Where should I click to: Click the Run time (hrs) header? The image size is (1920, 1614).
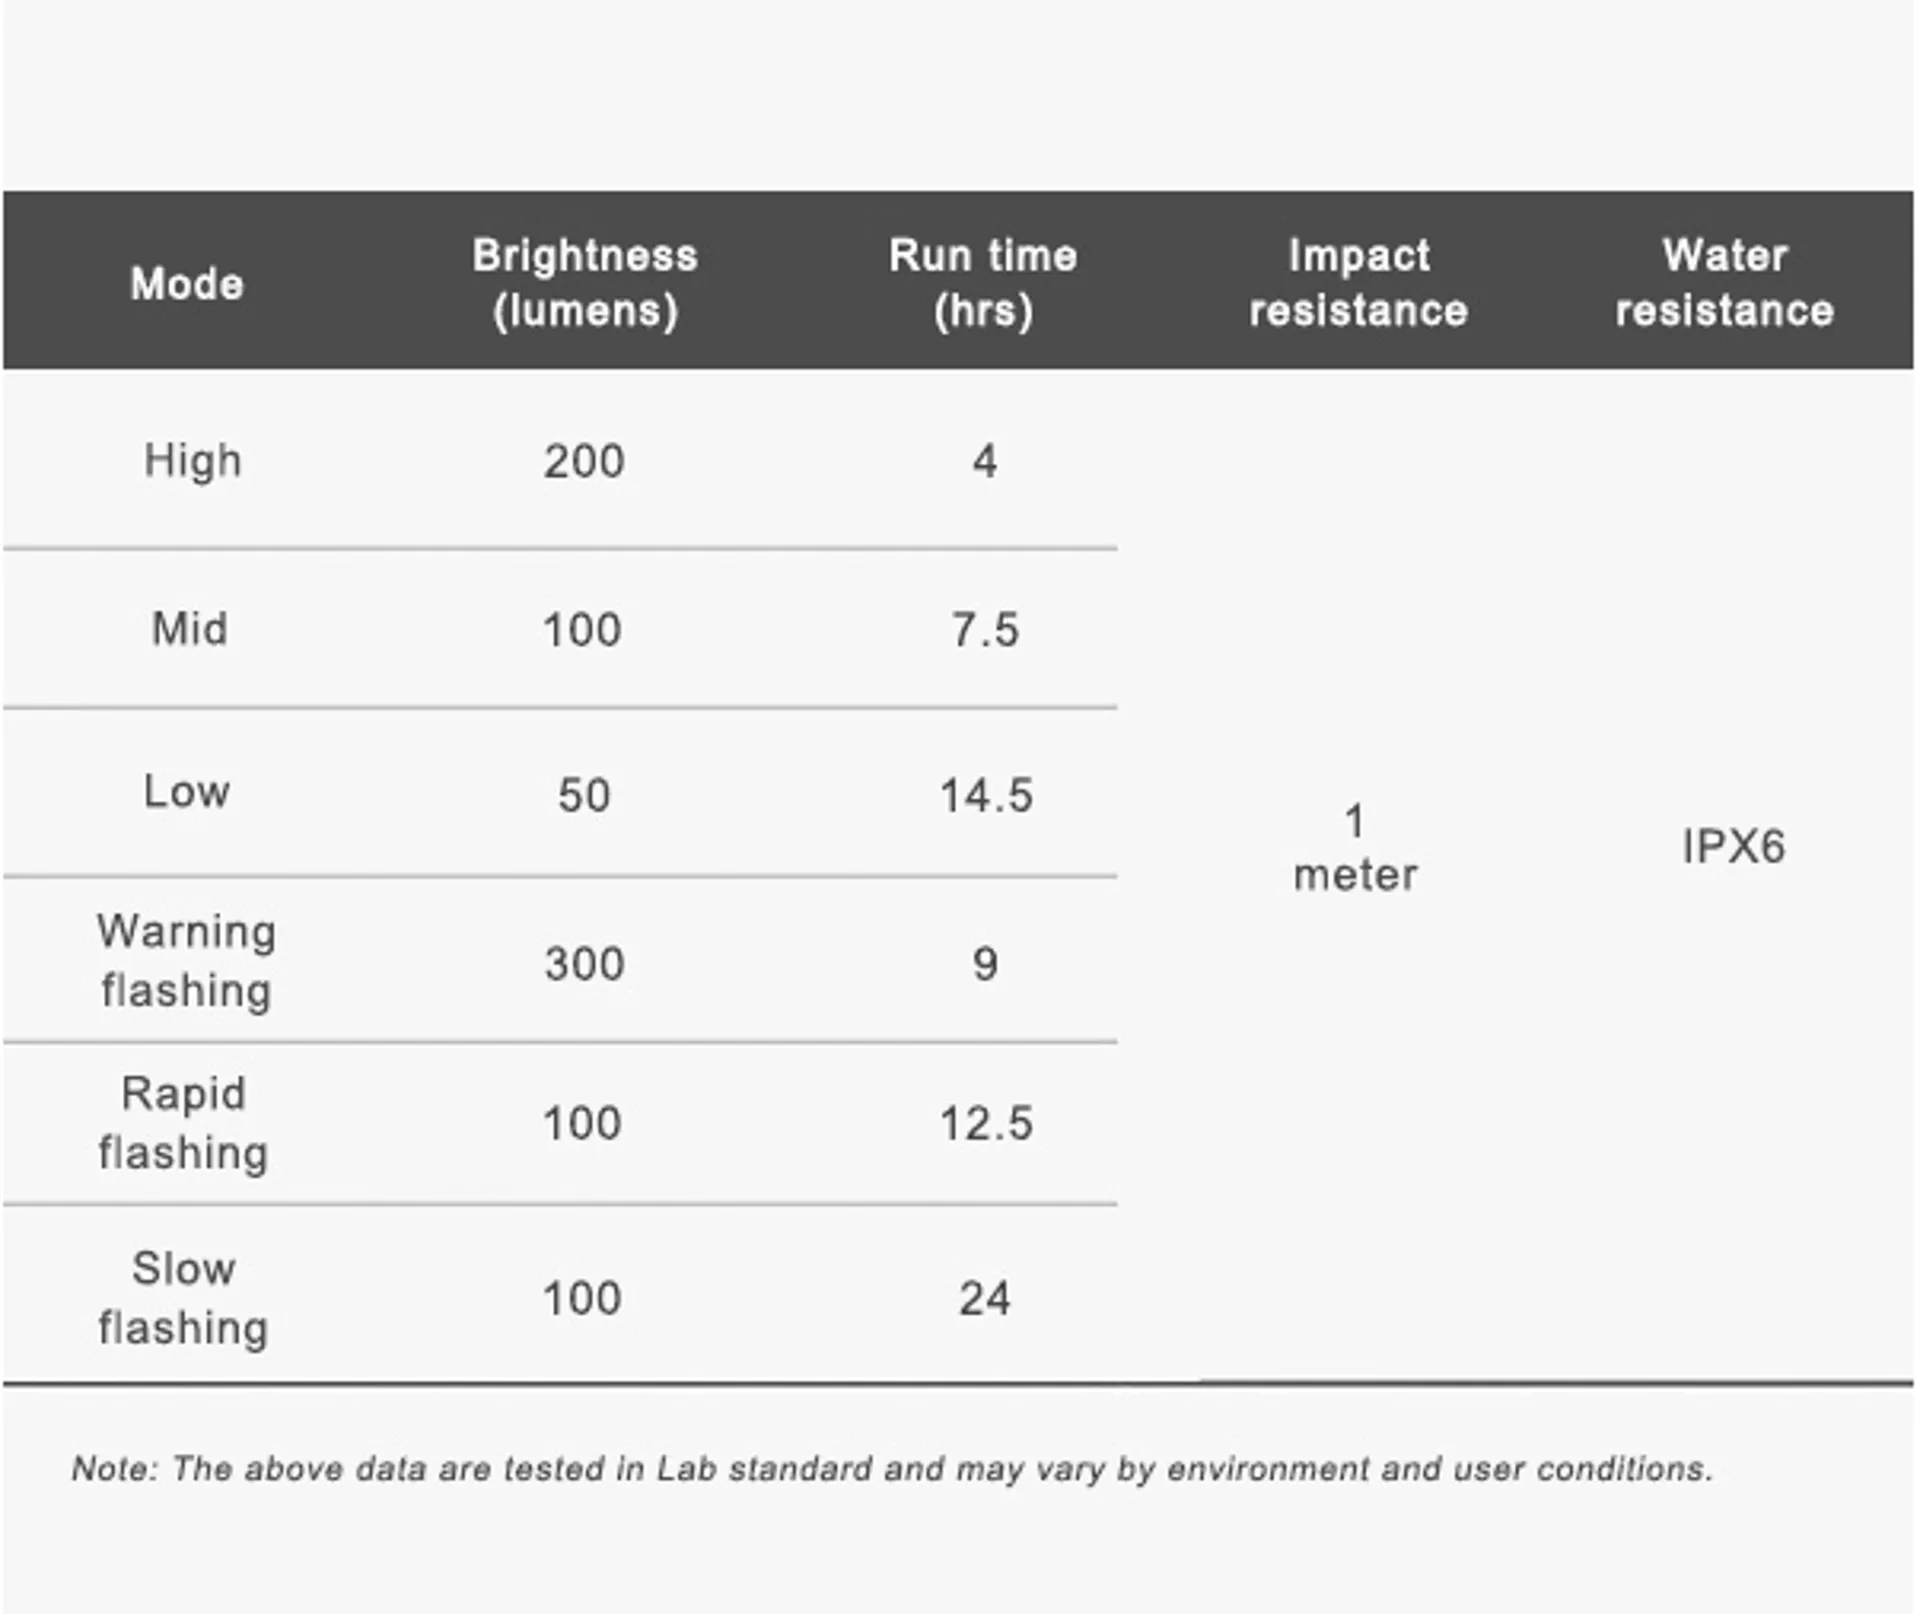pyautogui.click(x=983, y=282)
